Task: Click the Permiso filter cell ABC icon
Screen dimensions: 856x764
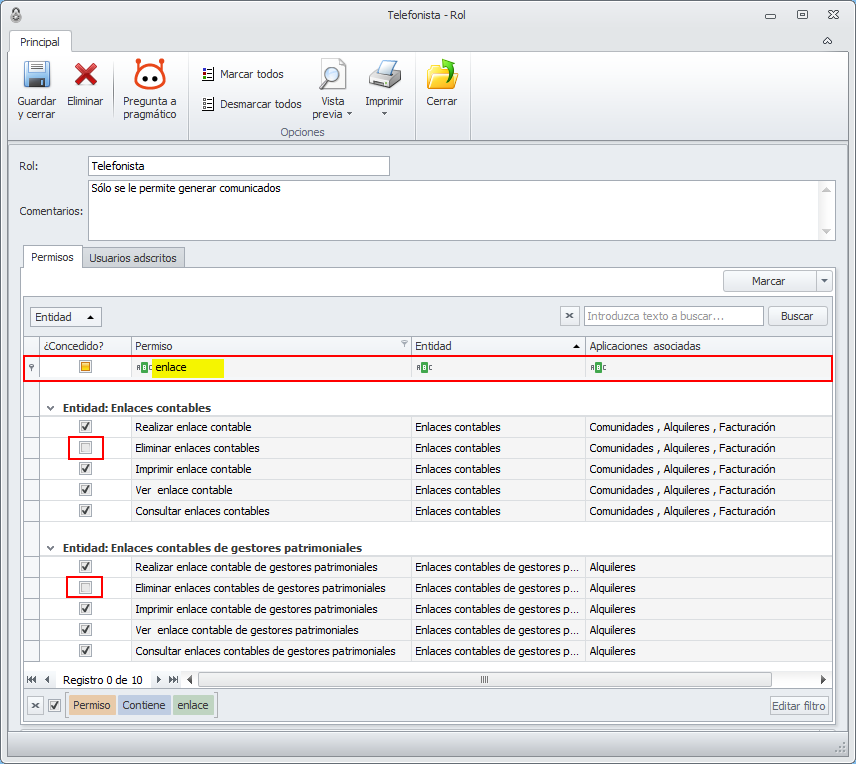Action: pos(144,368)
